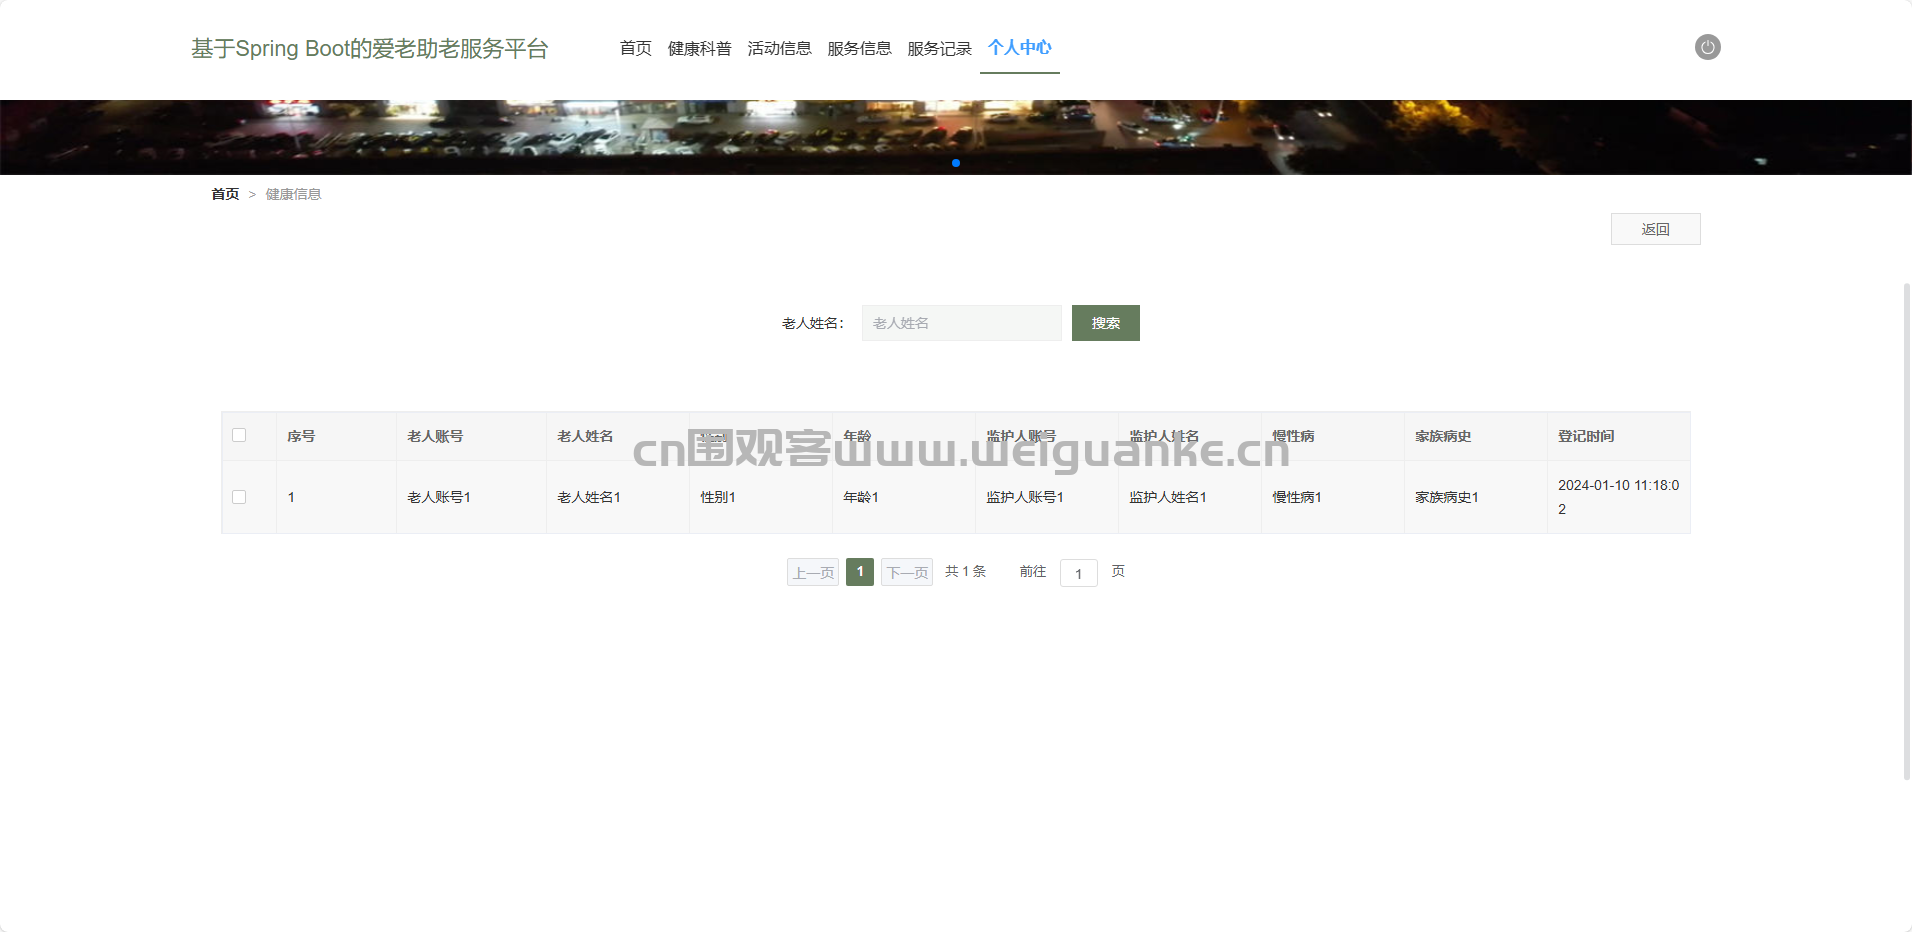Click the vertical page scrollbar
Image resolution: width=1912 pixels, height=932 pixels.
click(x=1906, y=530)
